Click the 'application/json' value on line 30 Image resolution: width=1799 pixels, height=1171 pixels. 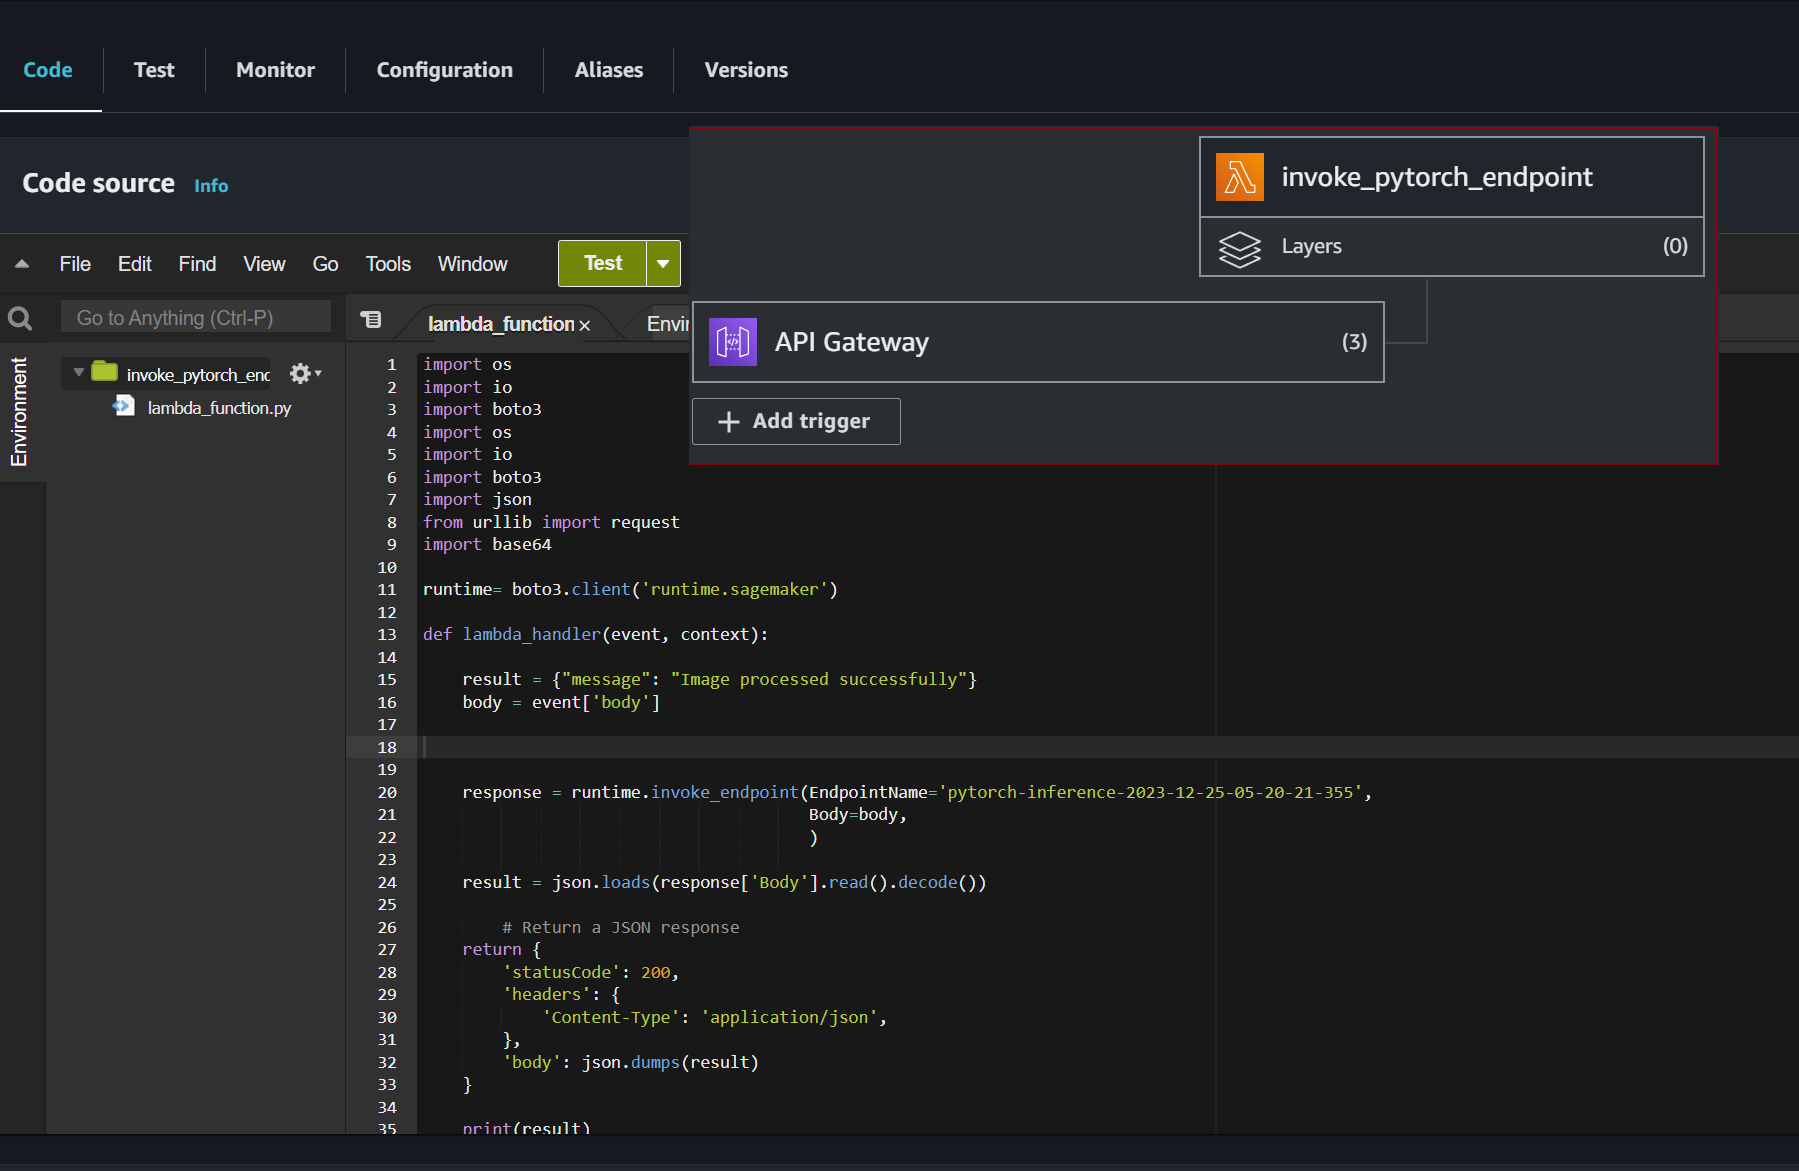tap(789, 1017)
